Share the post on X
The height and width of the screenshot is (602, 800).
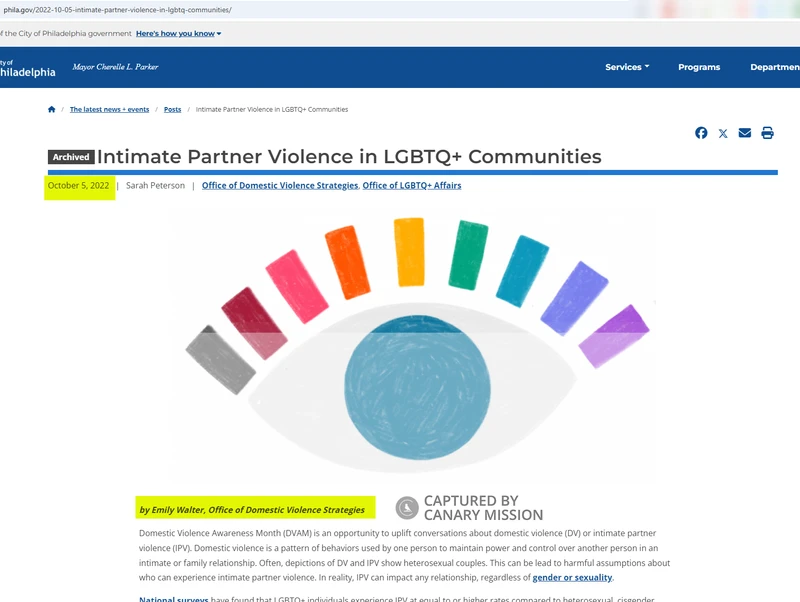pos(723,133)
